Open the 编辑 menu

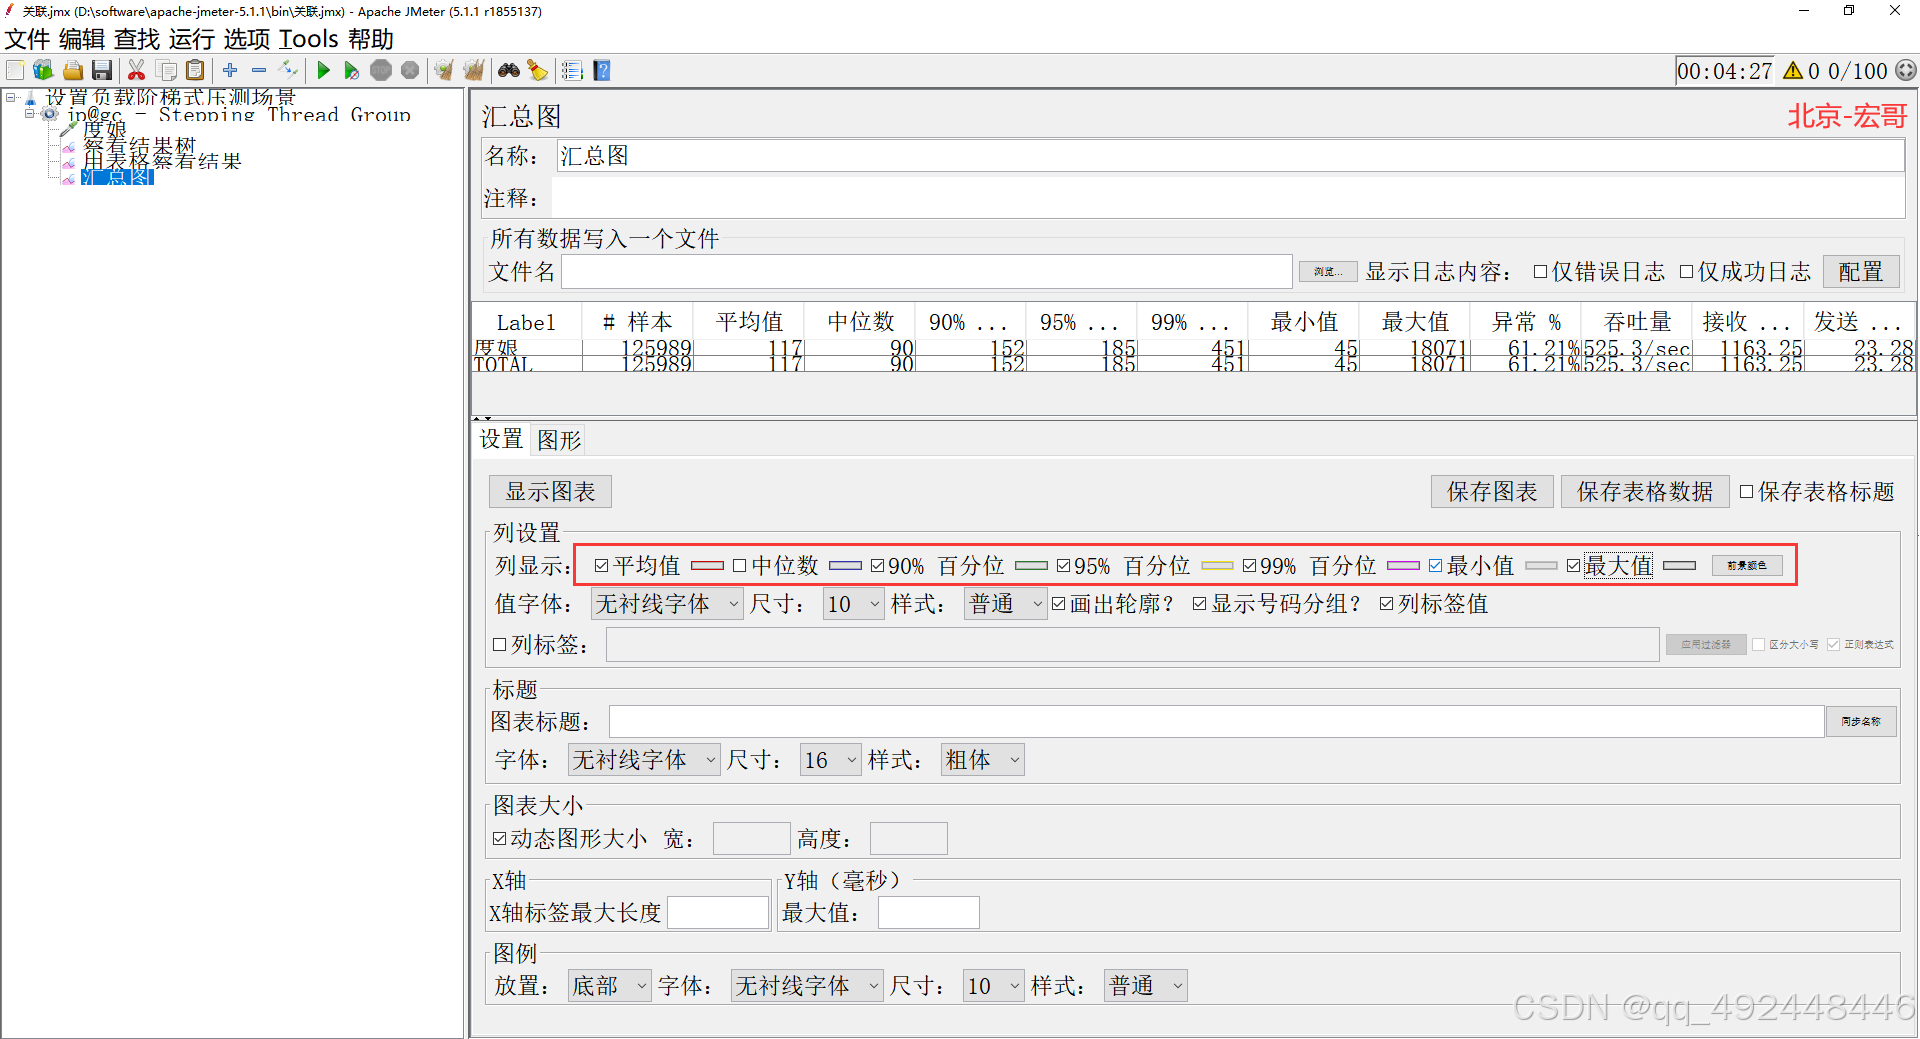[x=82, y=39]
